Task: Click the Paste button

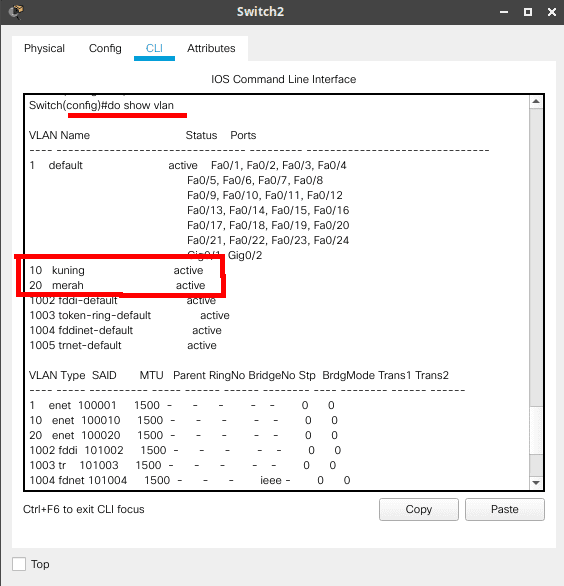Action: (505, 509)
